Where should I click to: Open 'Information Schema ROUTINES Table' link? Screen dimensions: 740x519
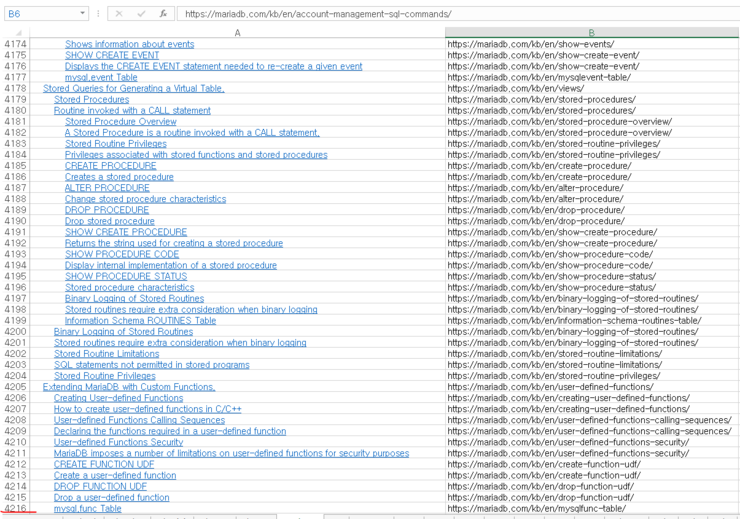[x=140, y=320]
